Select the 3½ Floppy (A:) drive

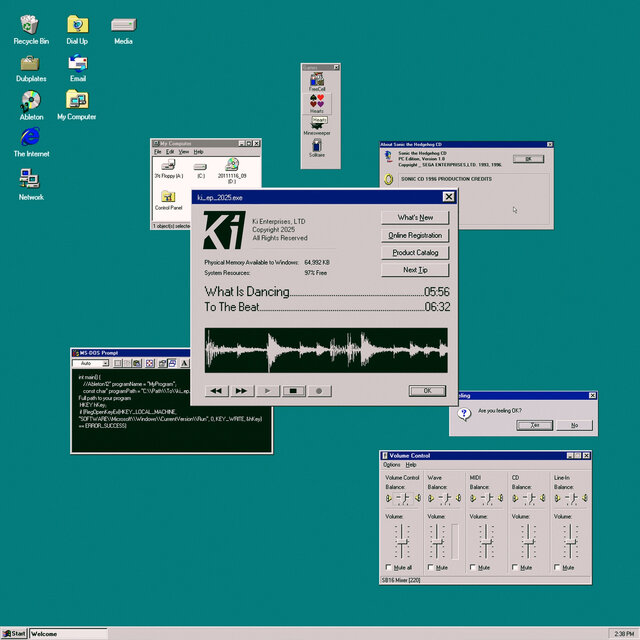[x=169, y=169]
